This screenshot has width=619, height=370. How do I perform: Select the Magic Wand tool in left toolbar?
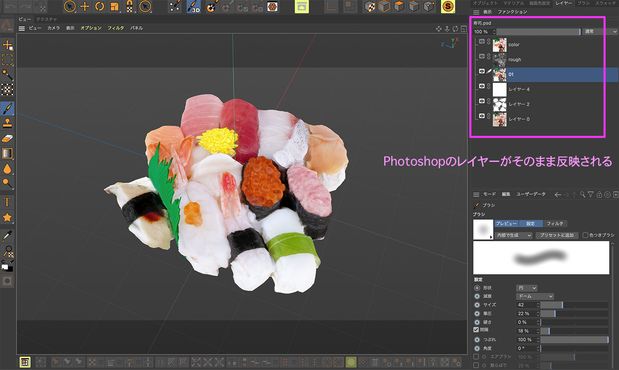[x=8, y=75]
